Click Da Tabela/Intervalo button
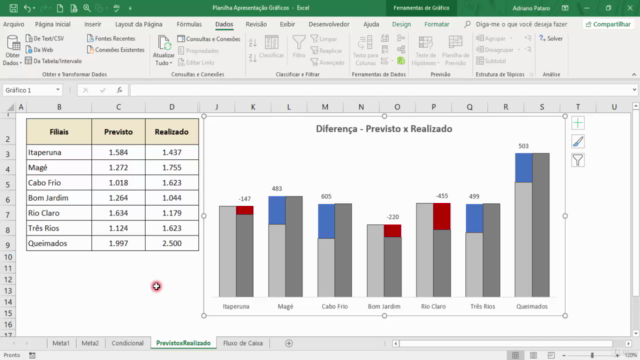The image size is (640, 360). click(x=53, y=61)
